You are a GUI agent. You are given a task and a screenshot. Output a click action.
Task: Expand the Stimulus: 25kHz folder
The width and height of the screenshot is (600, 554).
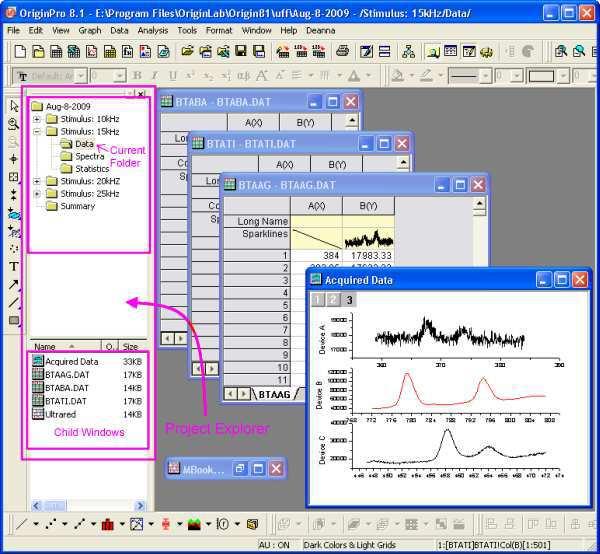coord(37,194)
